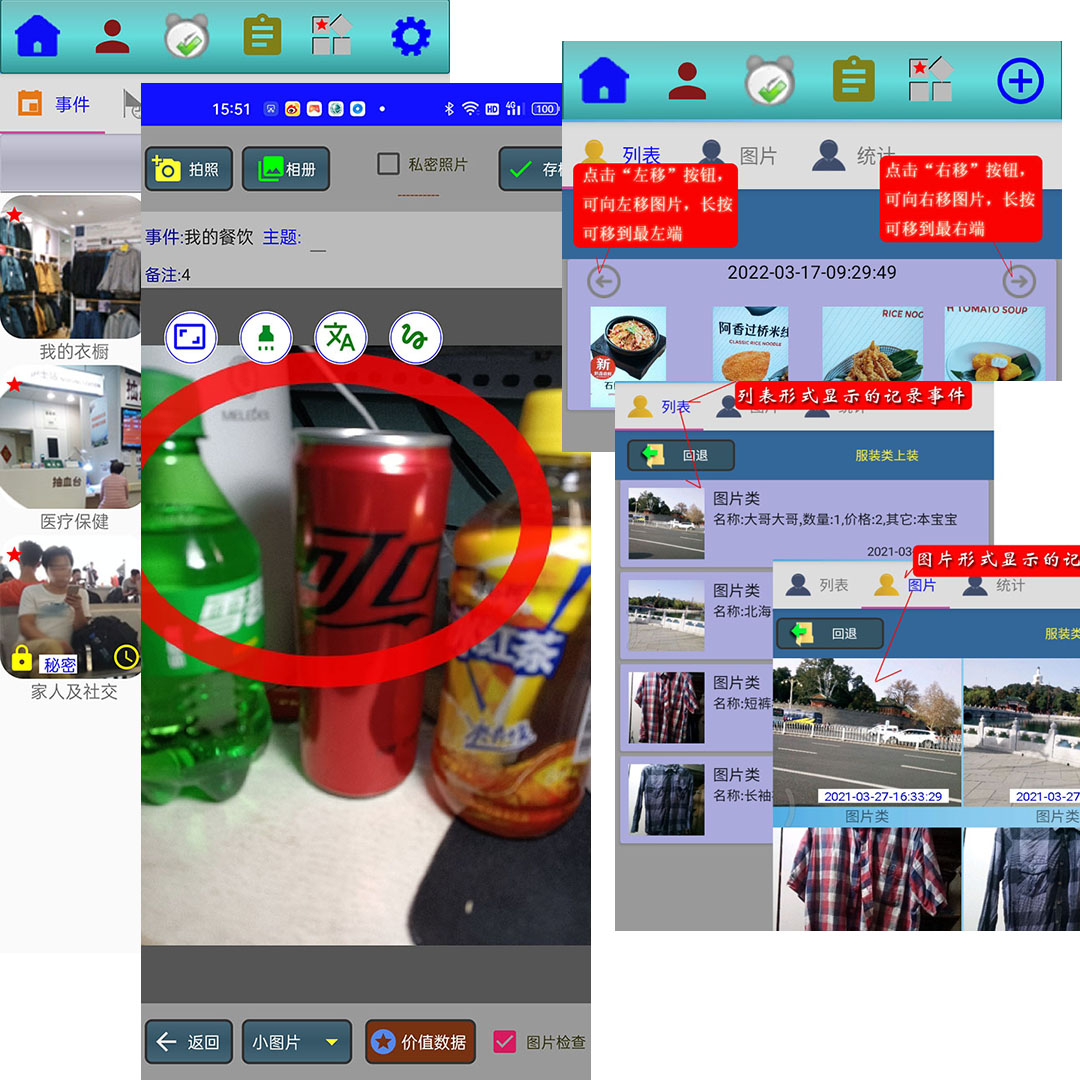Click the right arrow move-image icon
1080x1080 pixels.
point(1018,282)
